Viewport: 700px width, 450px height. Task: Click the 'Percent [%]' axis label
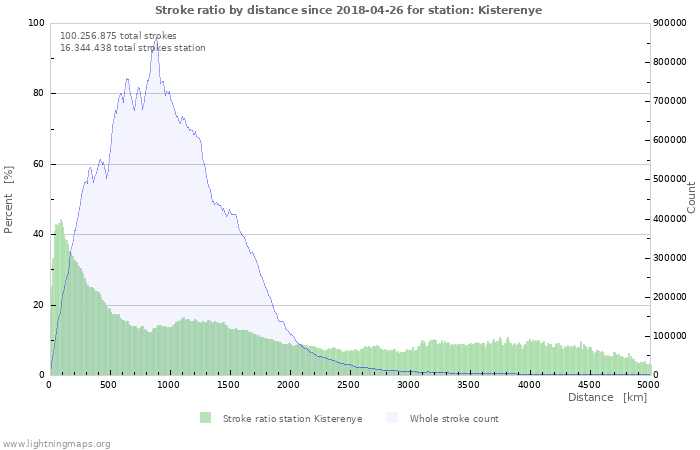click(x=8, y=200)
